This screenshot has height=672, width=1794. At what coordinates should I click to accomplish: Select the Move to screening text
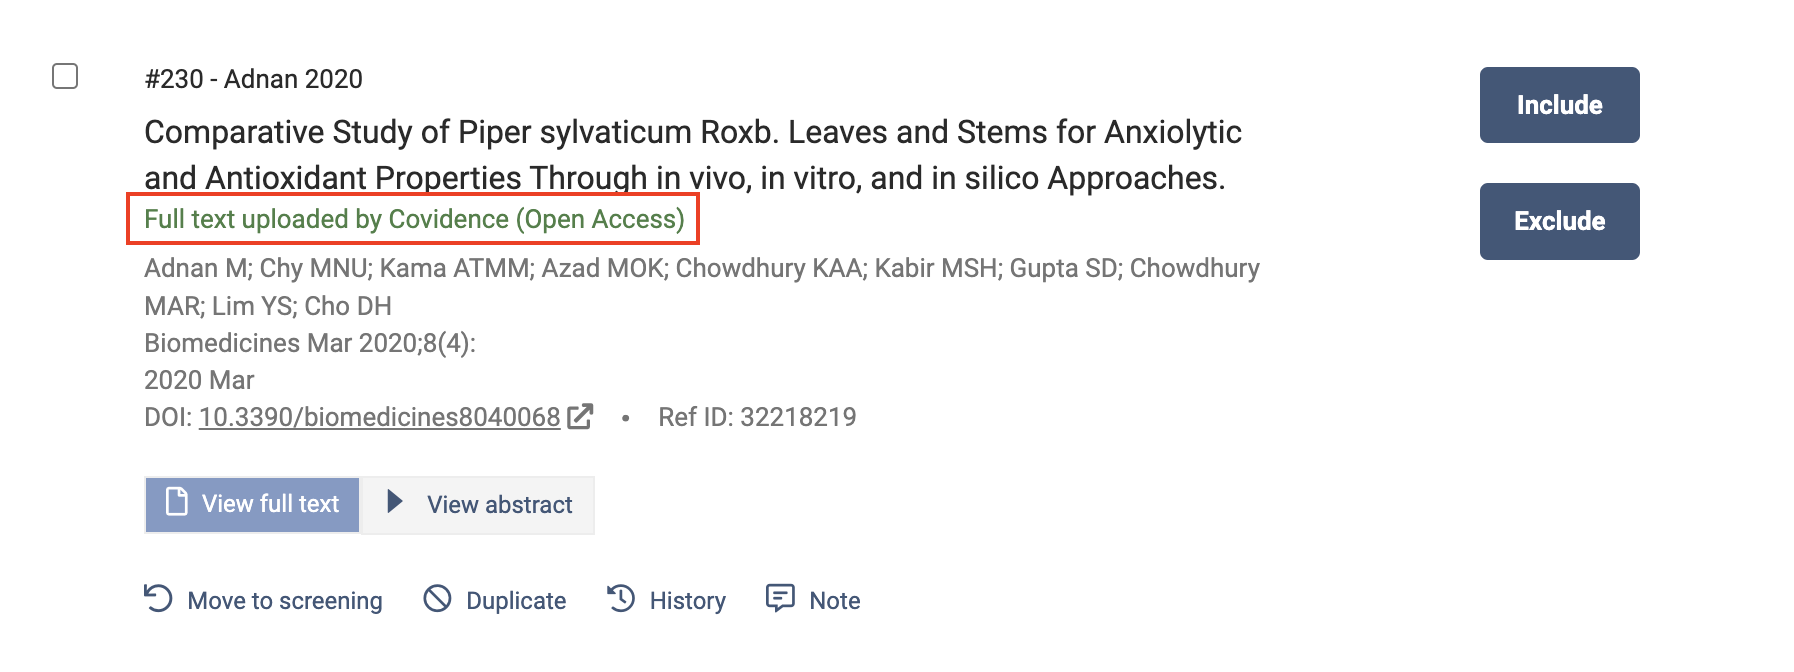point(284,601)
